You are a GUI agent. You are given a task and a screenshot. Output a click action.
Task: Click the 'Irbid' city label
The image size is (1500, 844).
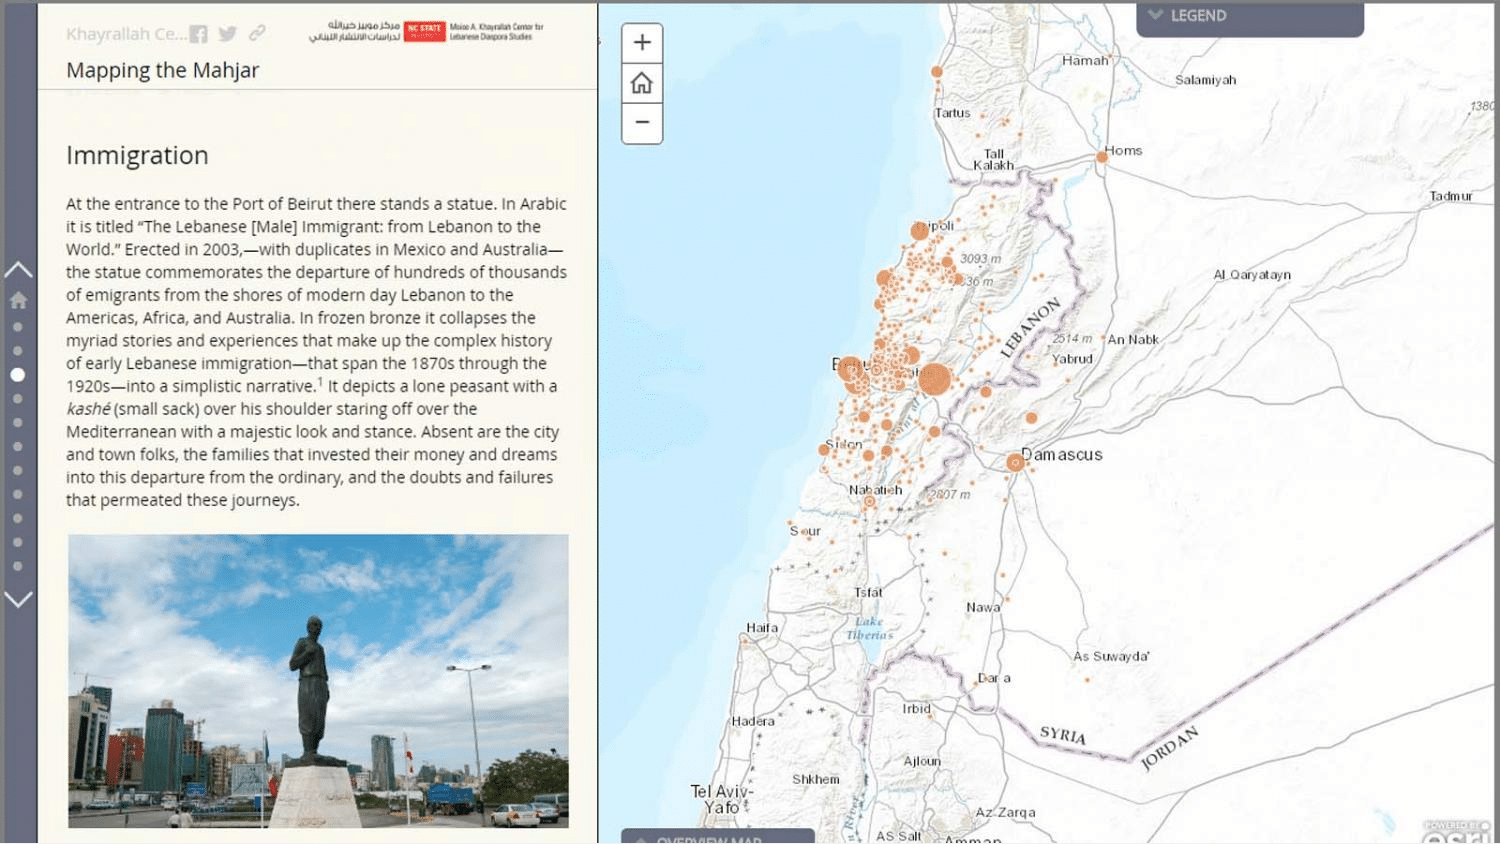pos(916,709)
